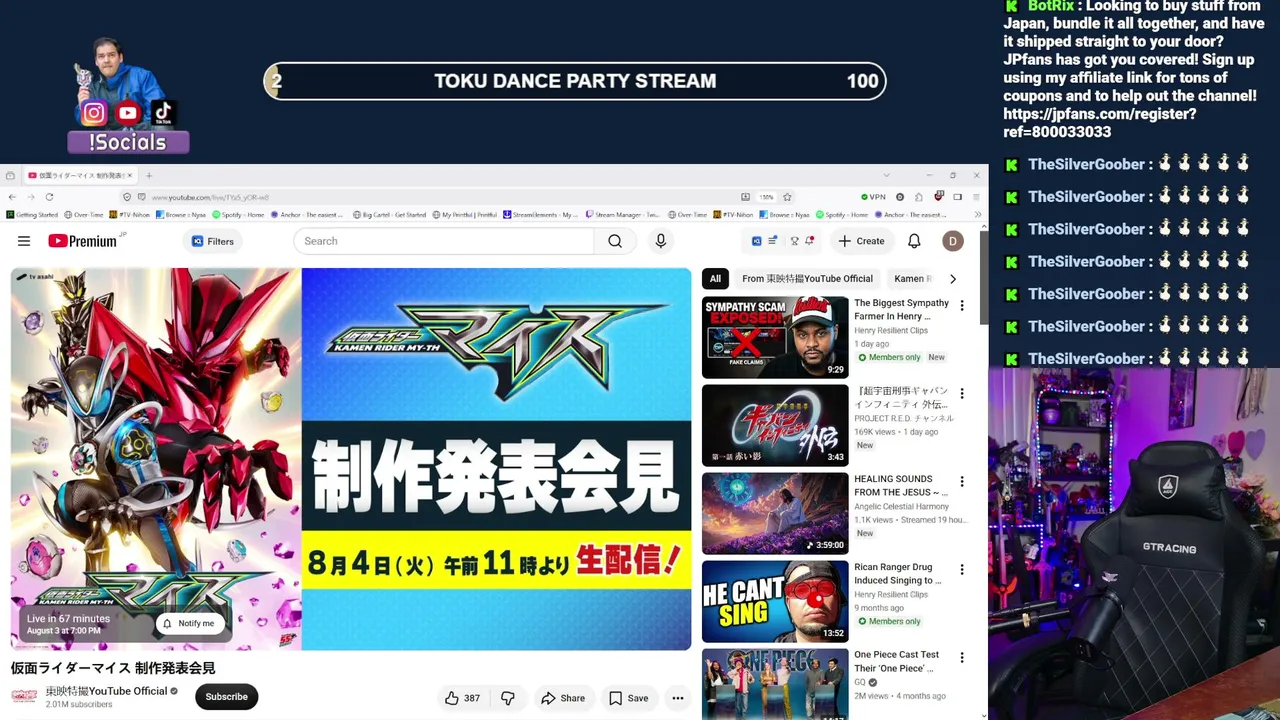Click the trophy icon in the header
The height and width of the screenshot is (720, 1280).
click(794, 241)
